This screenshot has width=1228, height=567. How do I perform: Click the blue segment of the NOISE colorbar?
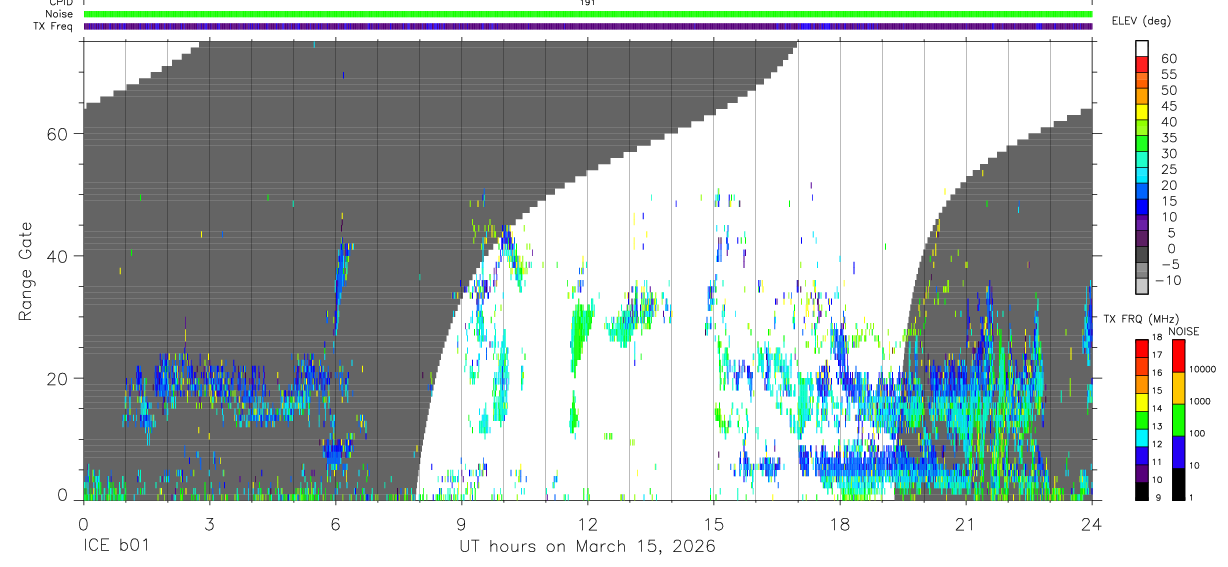coord(1179,452)
